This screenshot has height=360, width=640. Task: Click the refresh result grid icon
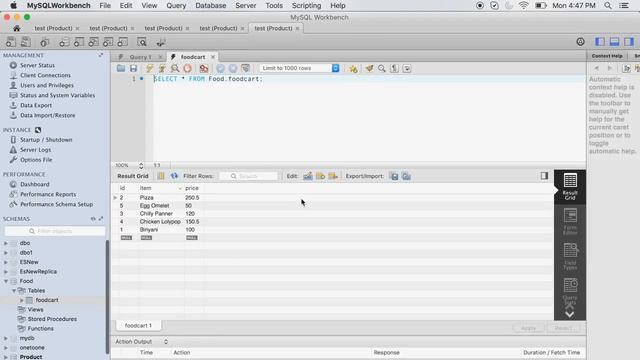(x=174, y=176)
